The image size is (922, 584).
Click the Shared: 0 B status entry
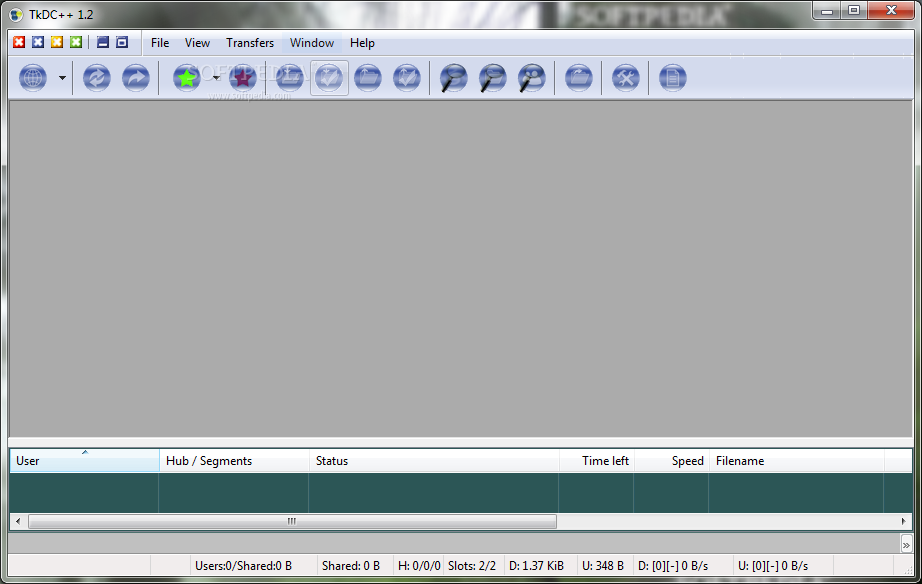point(350,566)
